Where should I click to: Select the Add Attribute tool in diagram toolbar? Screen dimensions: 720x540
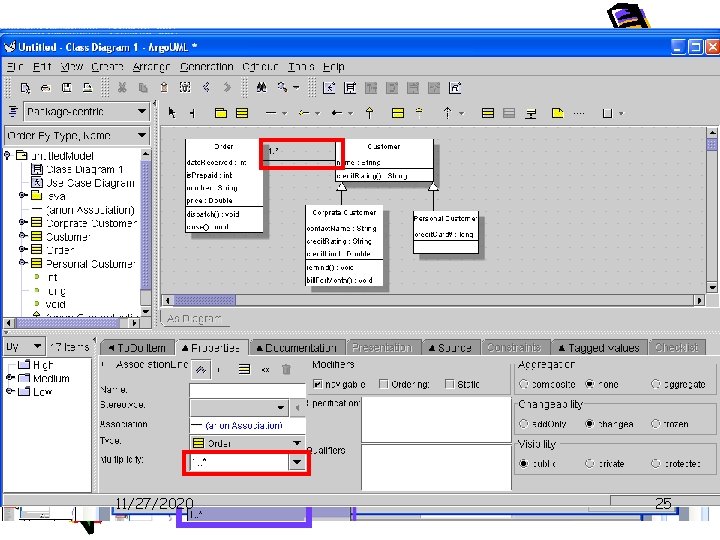tap(488, 112)
